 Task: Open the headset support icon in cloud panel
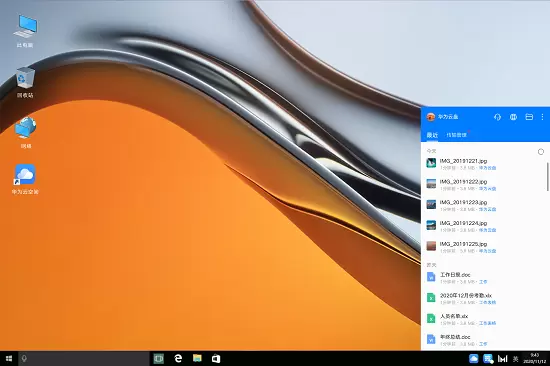point(497,117)
